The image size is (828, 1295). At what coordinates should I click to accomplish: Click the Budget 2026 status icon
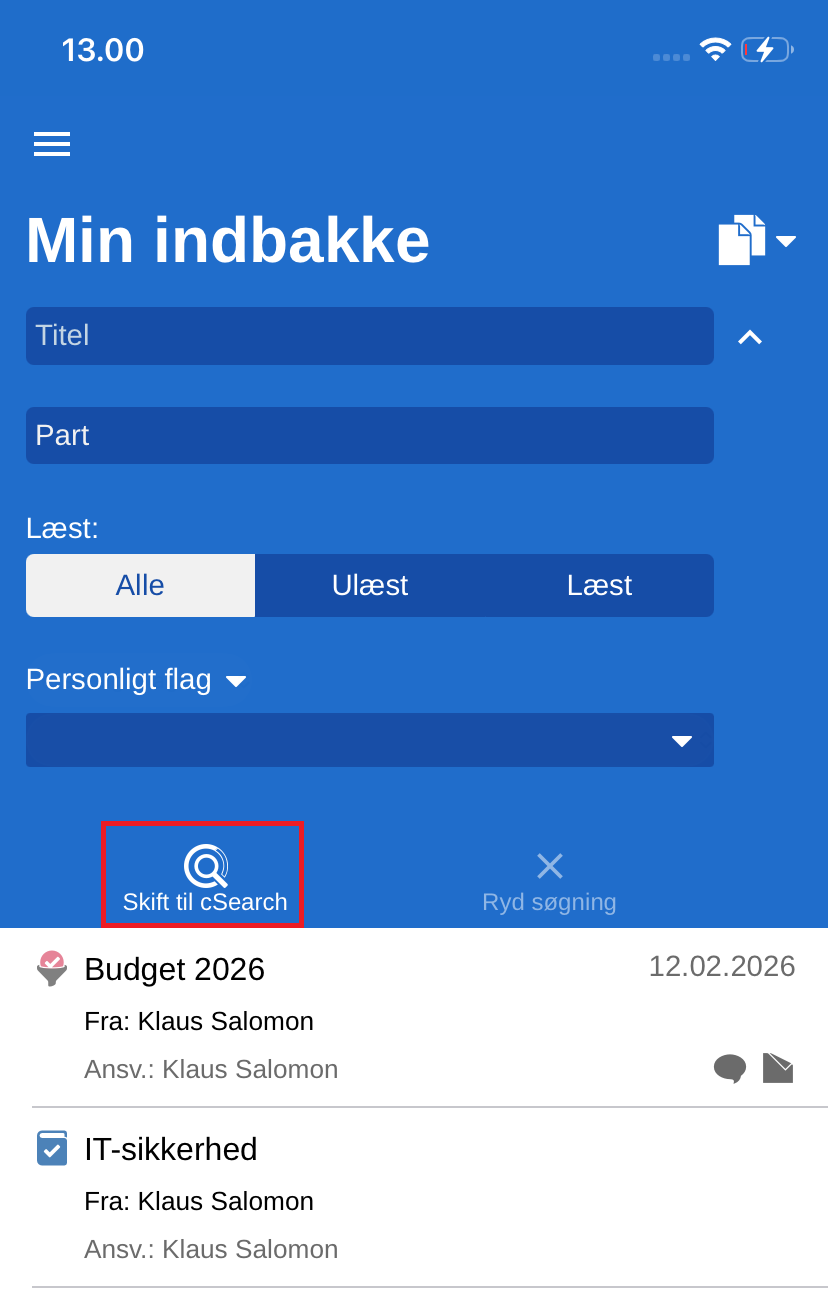(52, 968)
